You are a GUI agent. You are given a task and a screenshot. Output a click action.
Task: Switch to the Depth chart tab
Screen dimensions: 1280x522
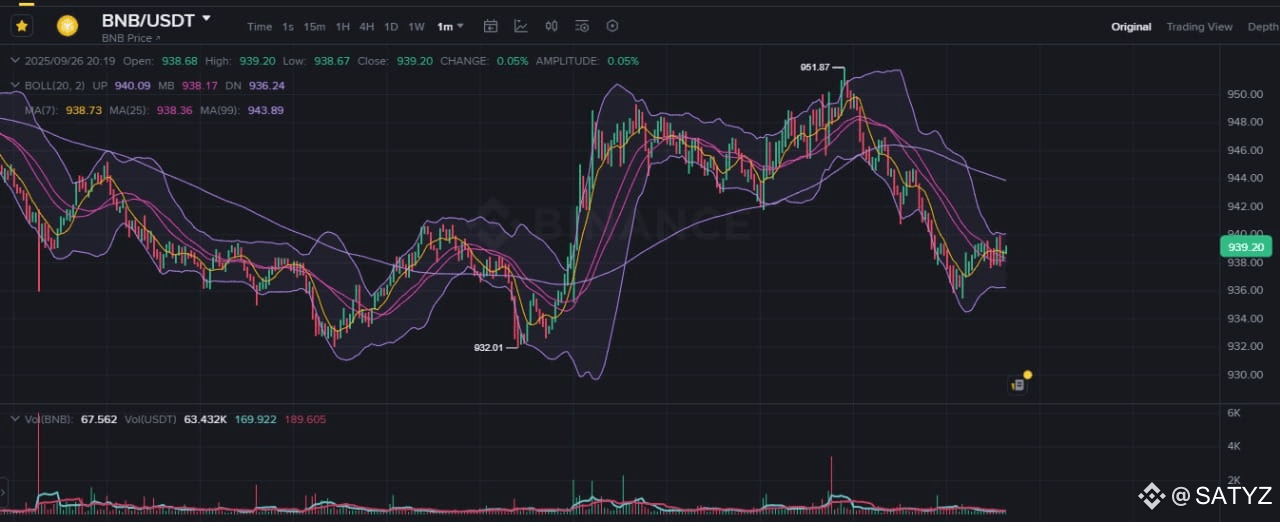coord(1262,27)
